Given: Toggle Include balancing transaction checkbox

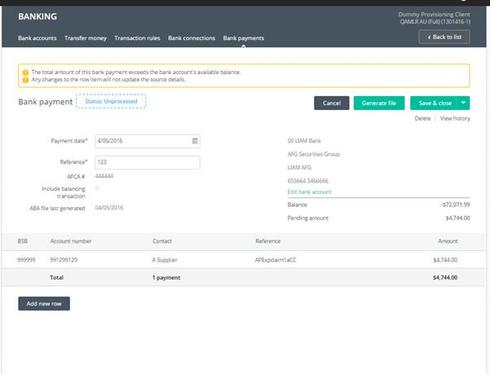Looking at the screenshot, I should (x=97, y=189).
